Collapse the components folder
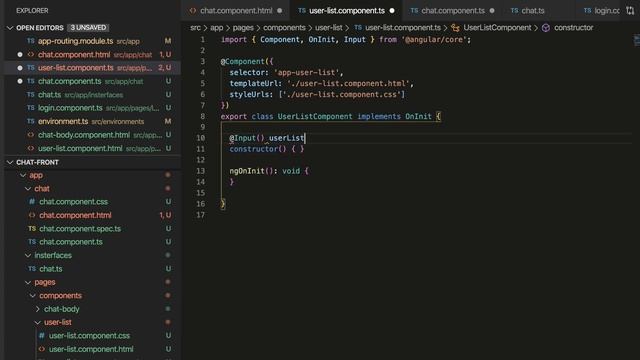The height and width of the screenshot is (360, 640). coord(33,296)
